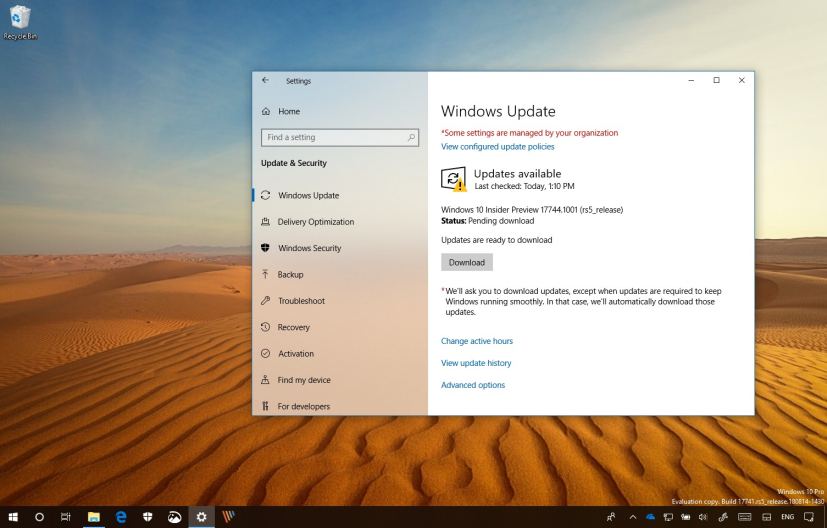Switch input language via ENG indicator
Viewport: 827px width, 528px height.
[x=787, y=517]
